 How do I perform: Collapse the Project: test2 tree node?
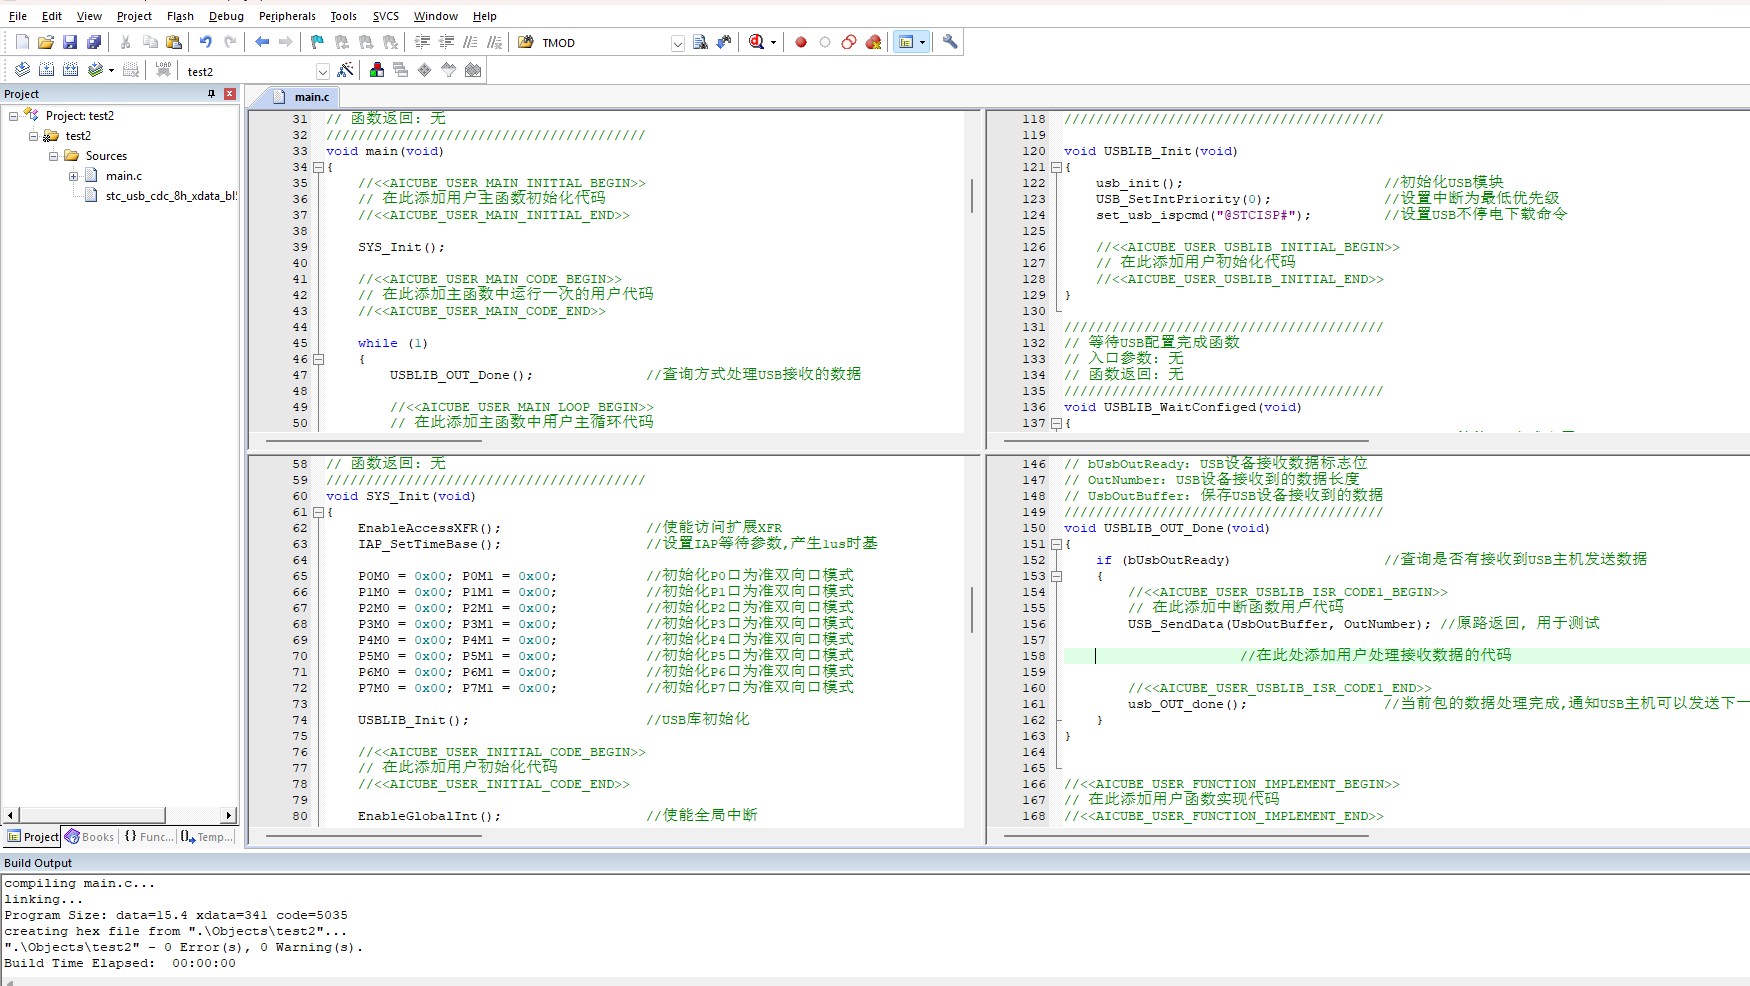tap(13, 116)
